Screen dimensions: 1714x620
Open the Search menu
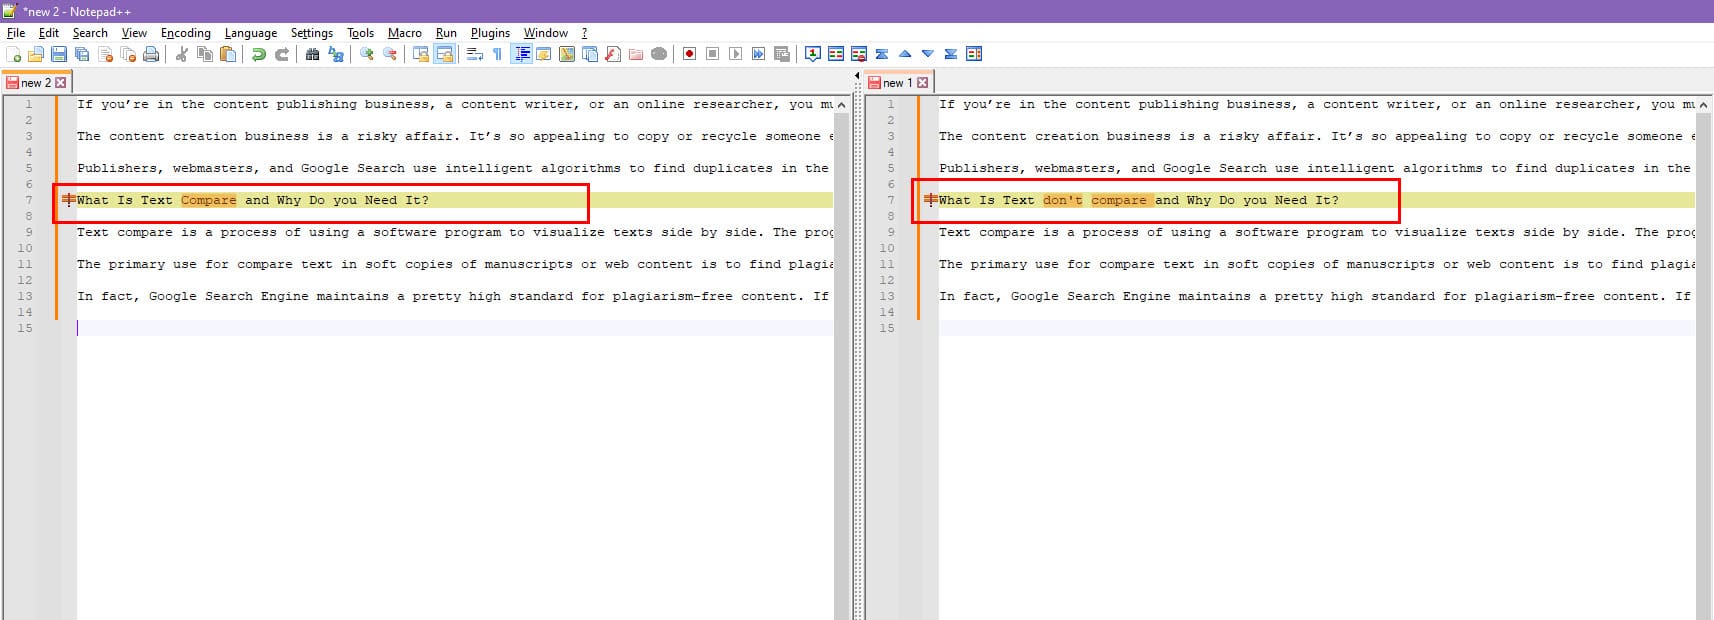[90, 33]
